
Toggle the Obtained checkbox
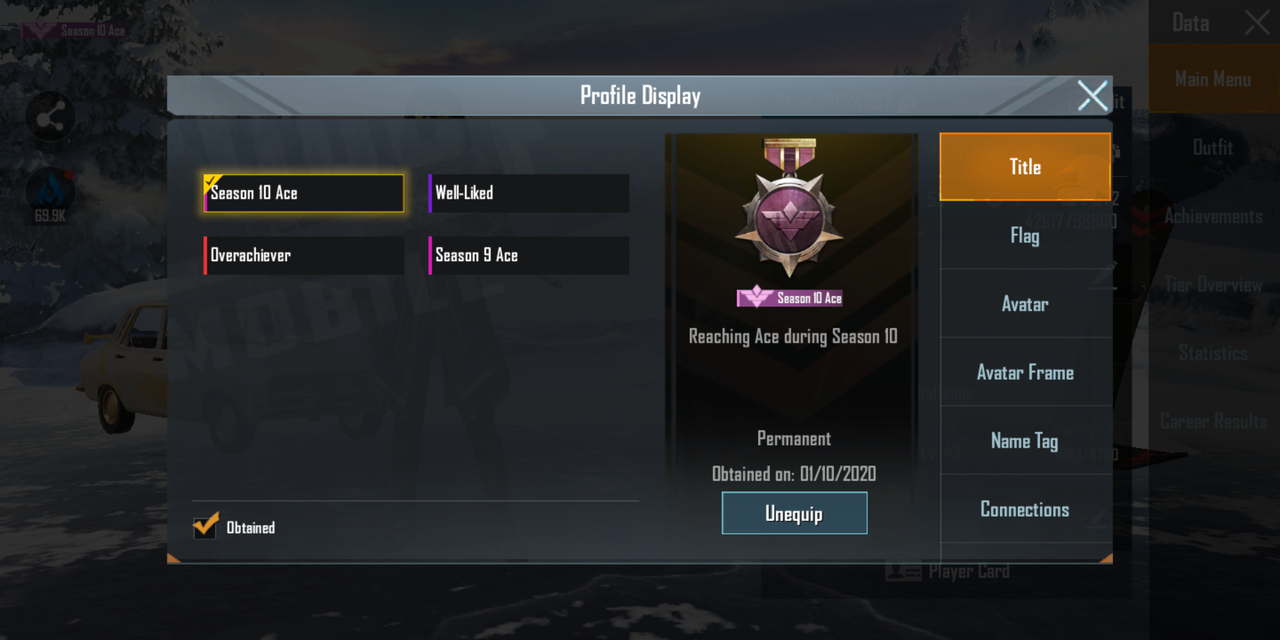coord(206,526)
